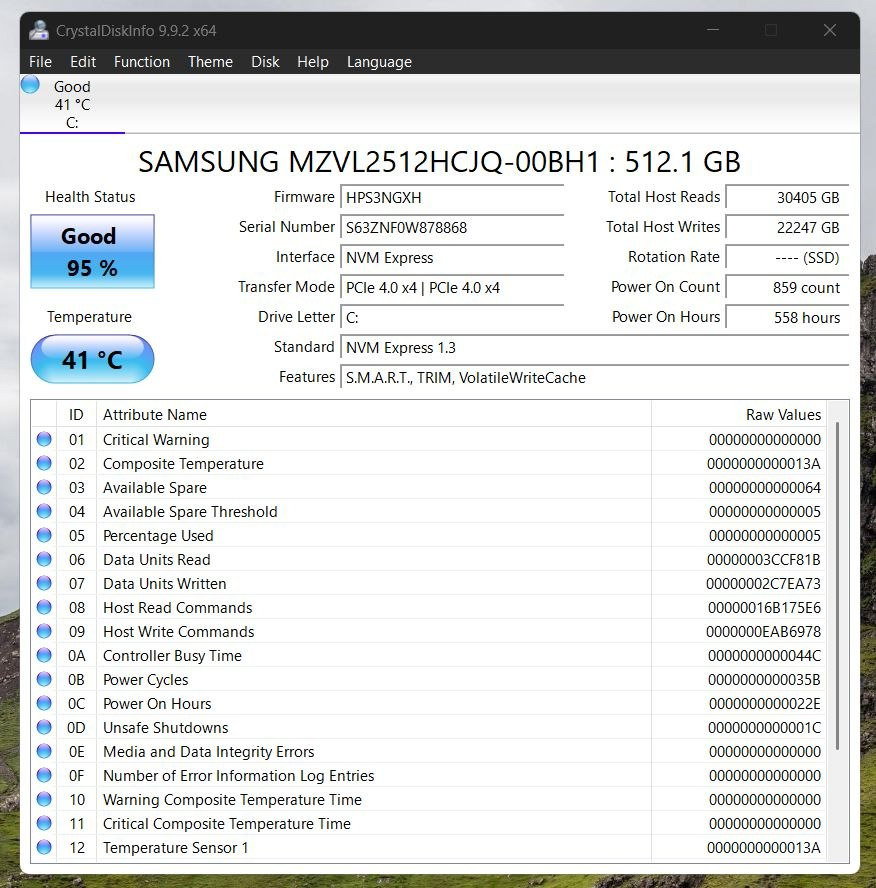Viewport: 876px width, 888px height.
Task: Select raw value 0000000EAB6978
Action: coord(763,631)
